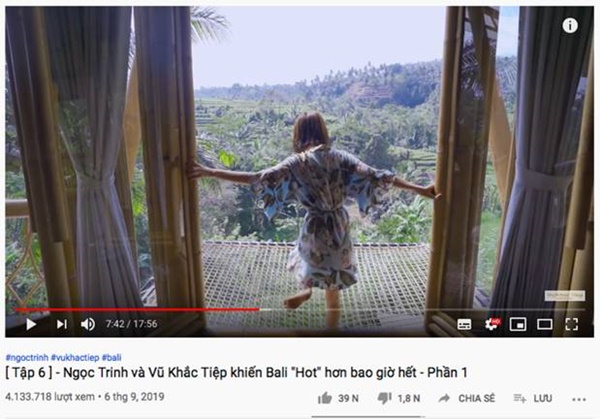Mute the video volume
This screenshot has height=419, width=600.
(x=88, y=324)
